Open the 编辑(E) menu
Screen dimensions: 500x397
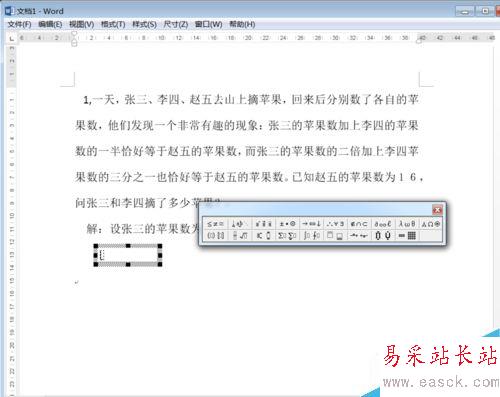click(50, 24)
